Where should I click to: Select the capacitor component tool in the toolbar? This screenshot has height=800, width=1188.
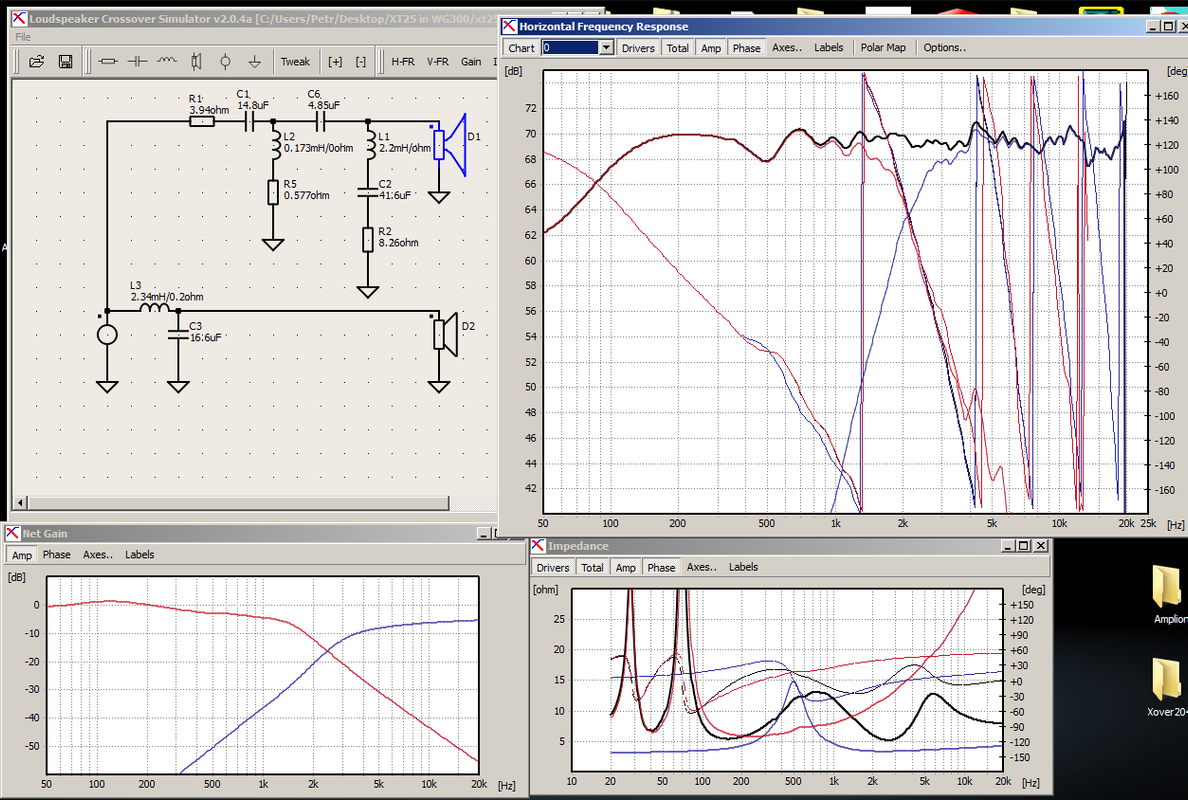click(137, 61)
